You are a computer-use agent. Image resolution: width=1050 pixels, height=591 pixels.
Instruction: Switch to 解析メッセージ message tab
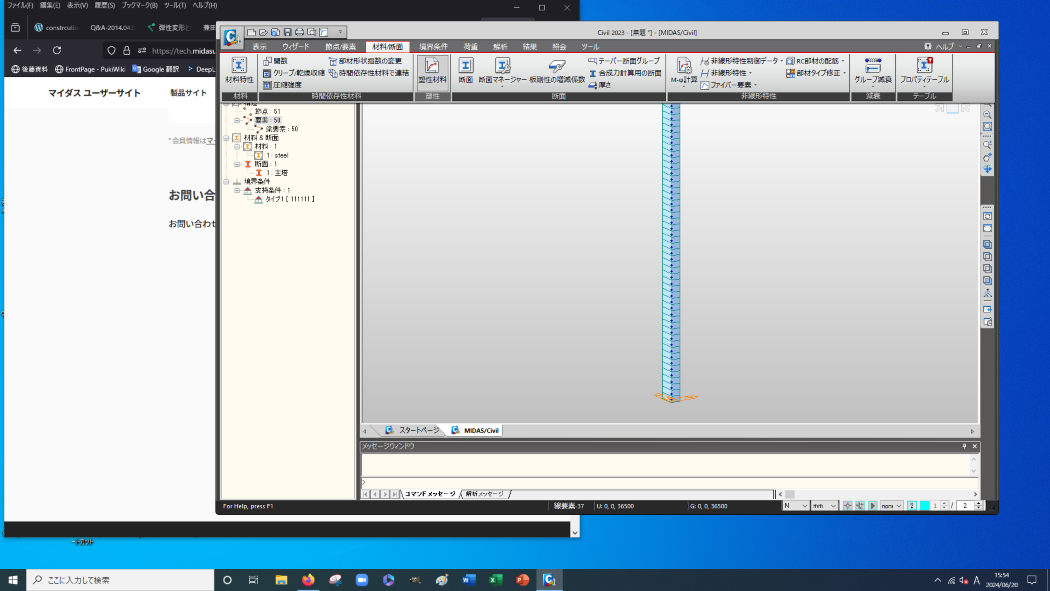(x=484, y=494)
